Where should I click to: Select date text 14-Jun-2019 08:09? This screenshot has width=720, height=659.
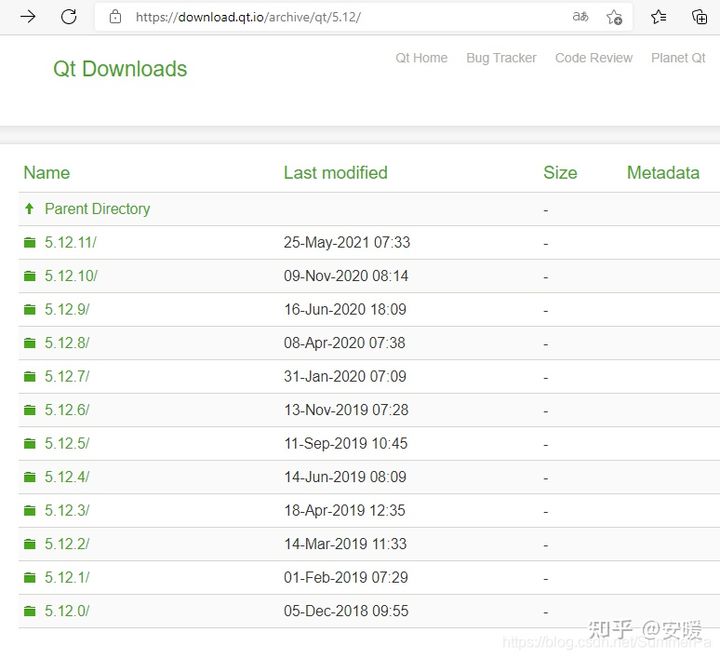pos(345,477)
